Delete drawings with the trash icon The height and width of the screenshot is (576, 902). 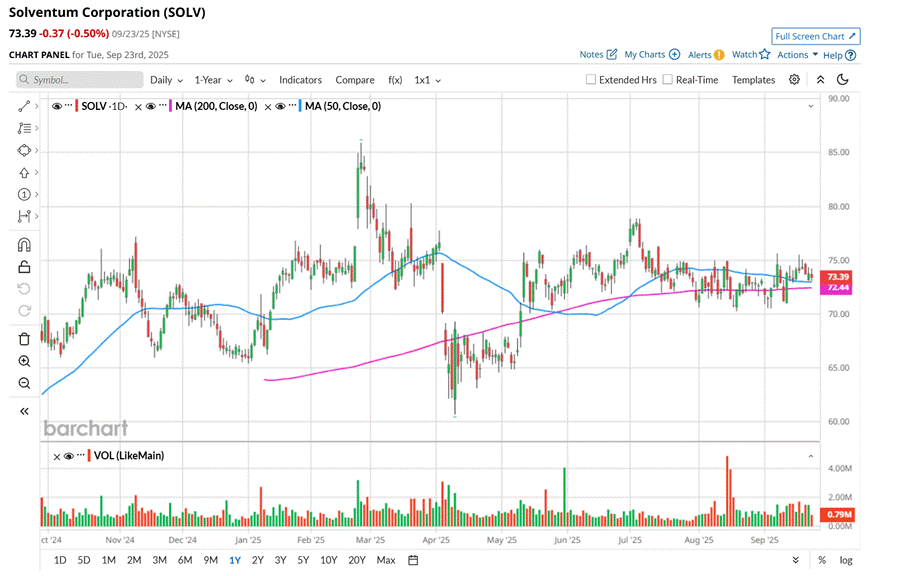(24, 339)
